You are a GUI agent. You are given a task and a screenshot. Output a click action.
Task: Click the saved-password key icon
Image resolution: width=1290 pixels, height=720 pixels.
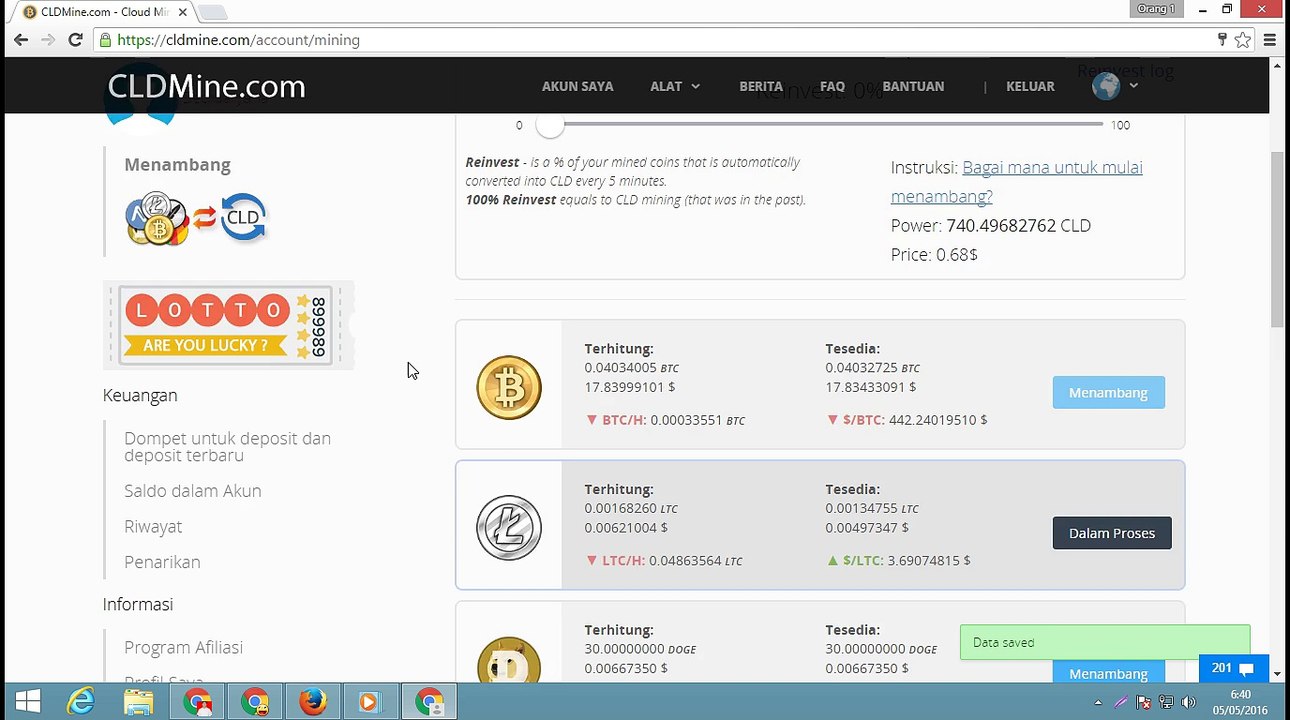click(1222, 40)
